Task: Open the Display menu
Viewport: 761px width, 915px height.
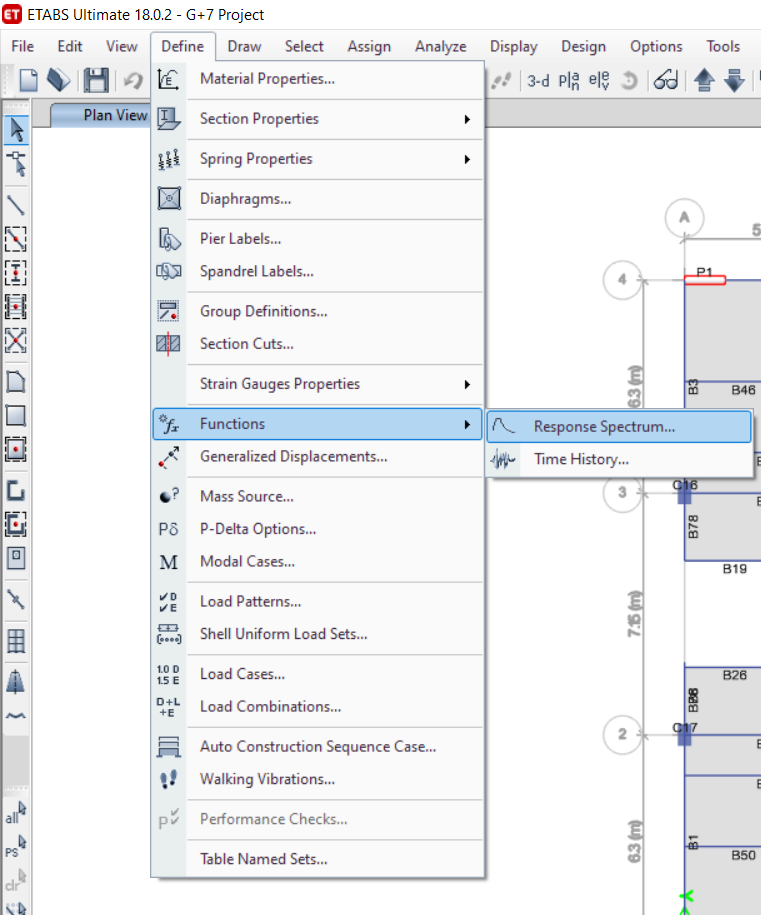Action: [x=514, y=46]
